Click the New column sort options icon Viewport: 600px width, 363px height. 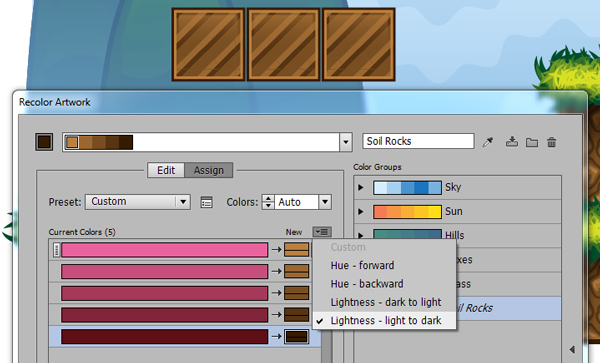[x=322, y=232]
